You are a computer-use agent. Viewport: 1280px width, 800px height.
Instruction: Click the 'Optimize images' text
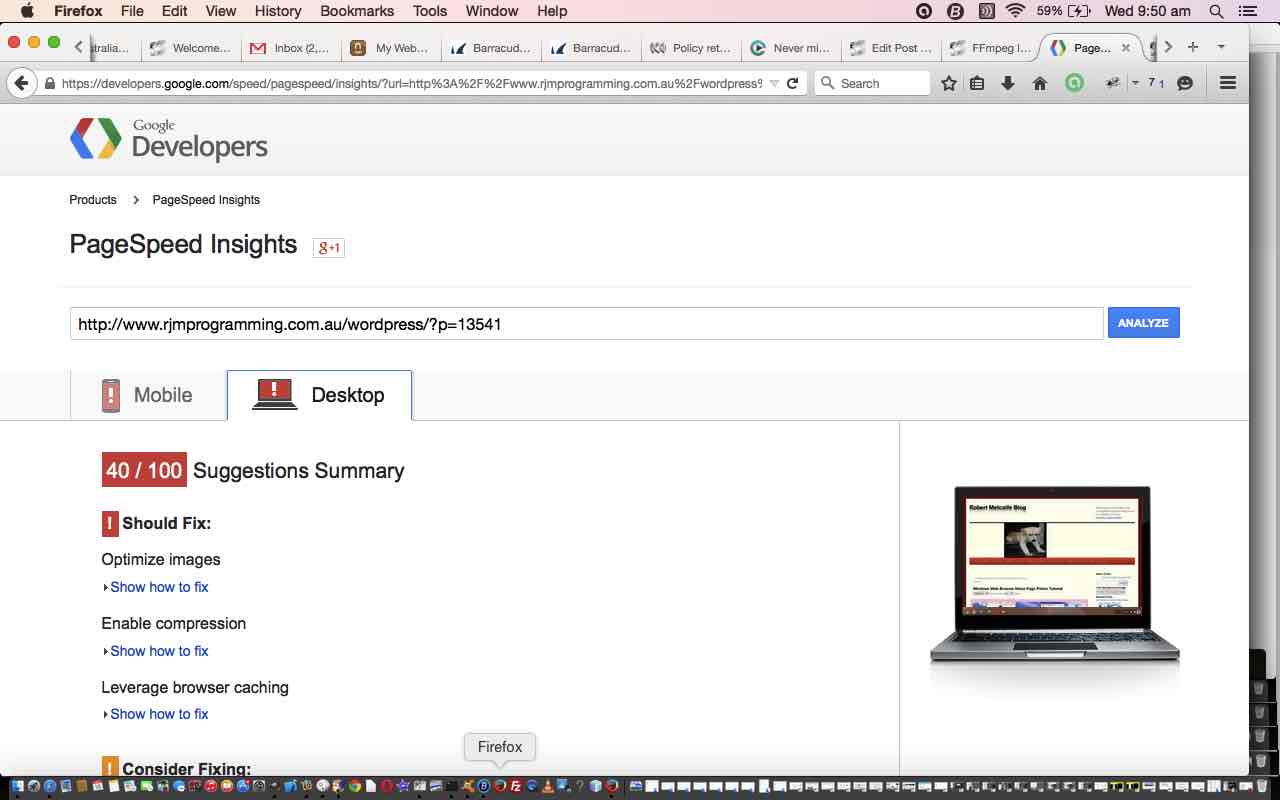pos(161,560)
